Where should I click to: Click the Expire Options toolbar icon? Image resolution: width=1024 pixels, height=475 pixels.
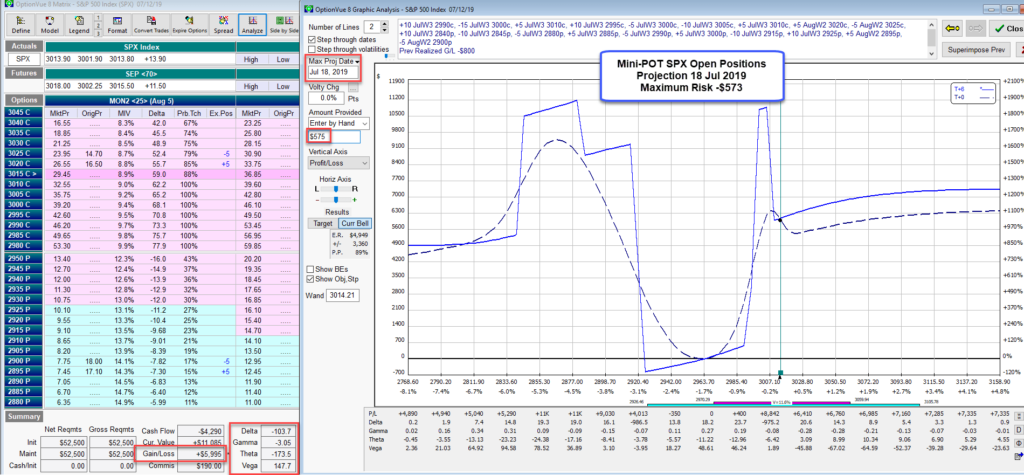tap(191, 24)
